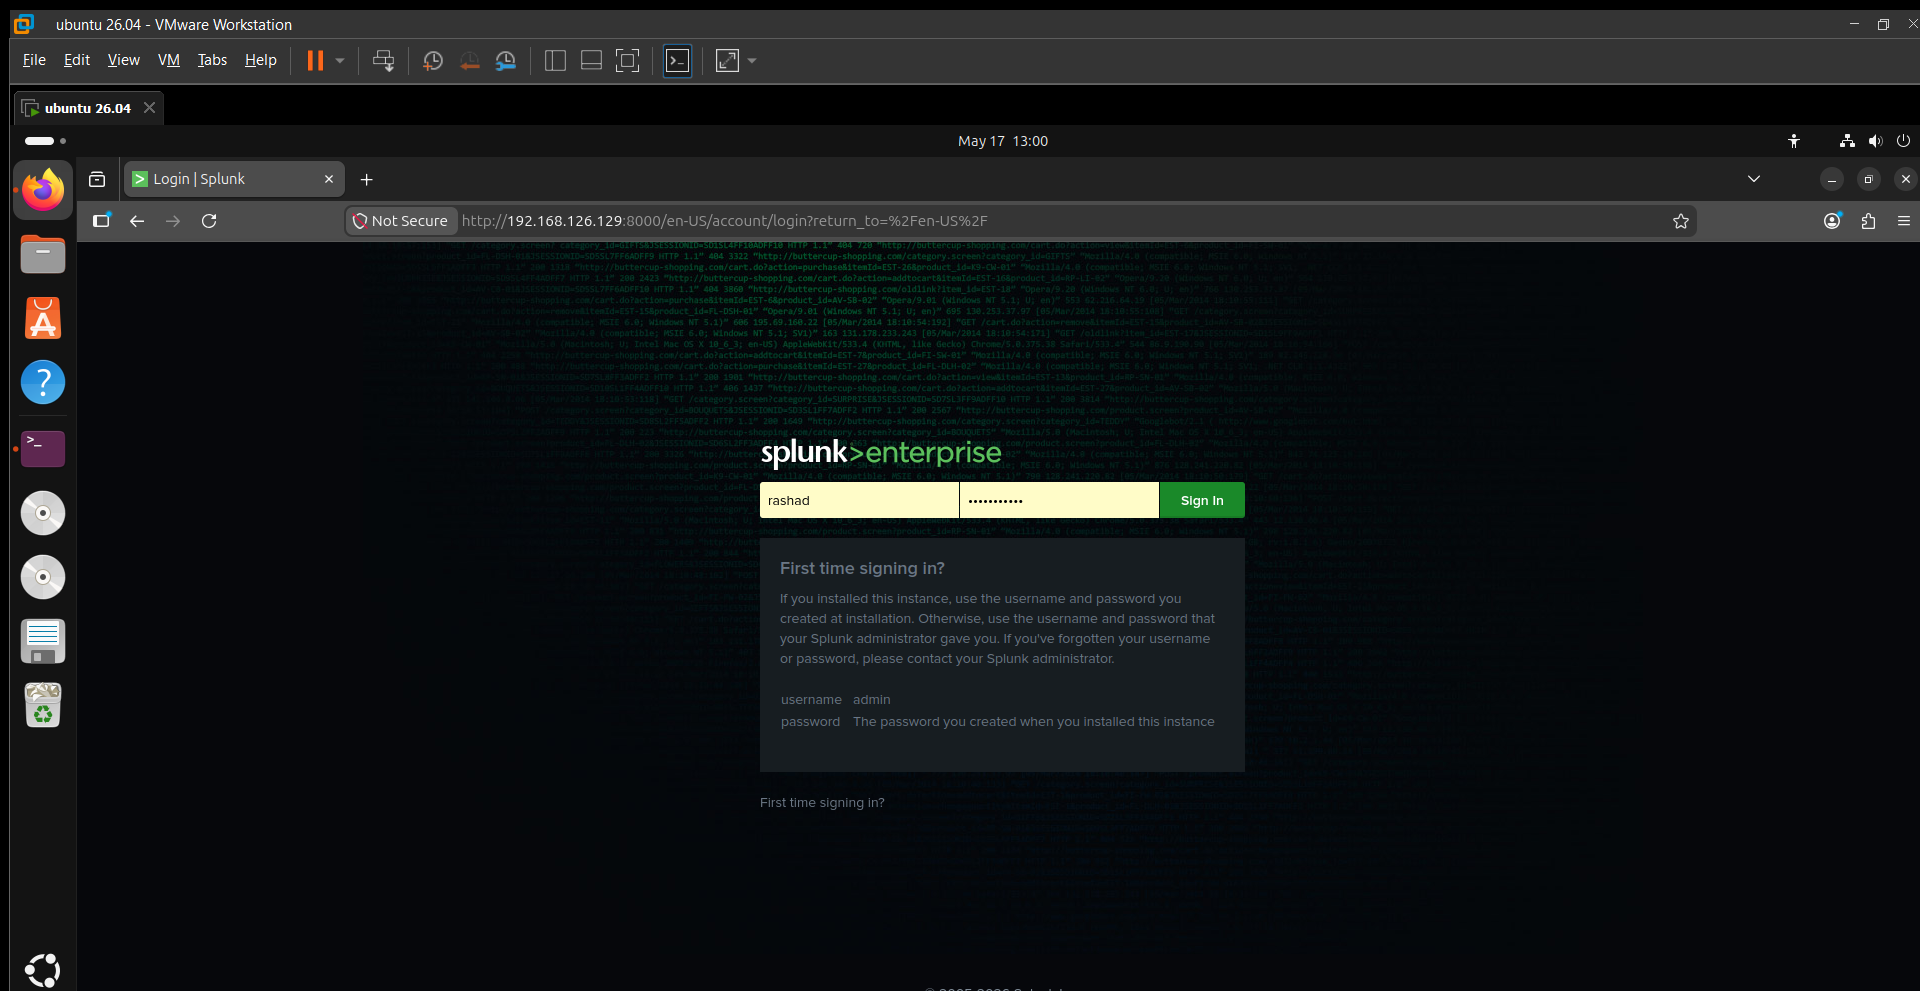Open a new Firefox tab
The height and width of the screenshot is (991, 1920).
click(x=367, y=179)
